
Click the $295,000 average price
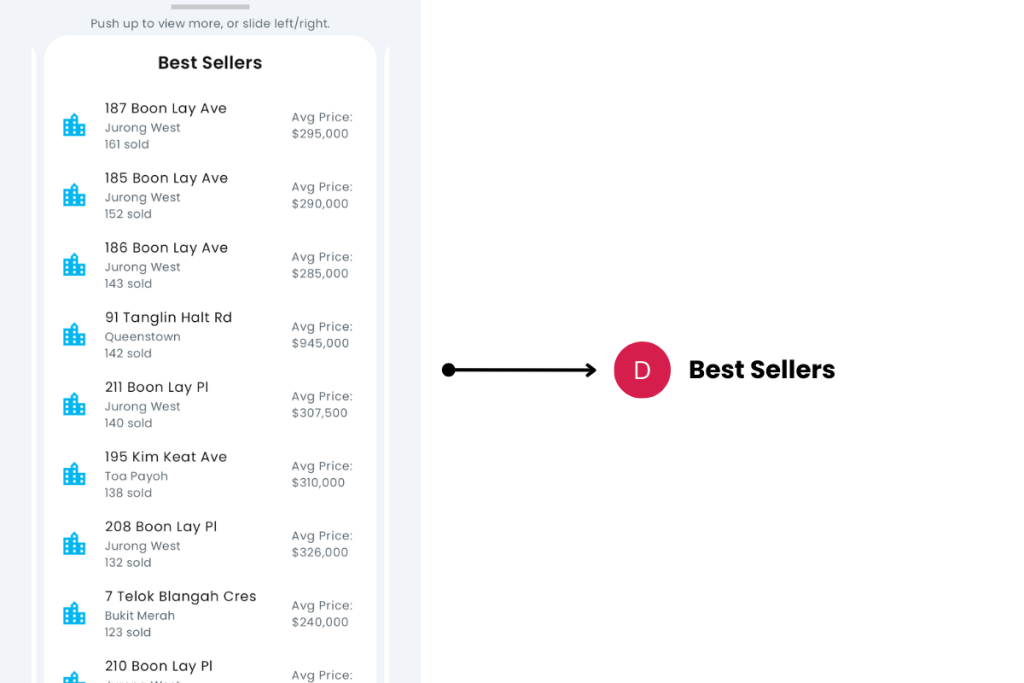tap(320, 134)
